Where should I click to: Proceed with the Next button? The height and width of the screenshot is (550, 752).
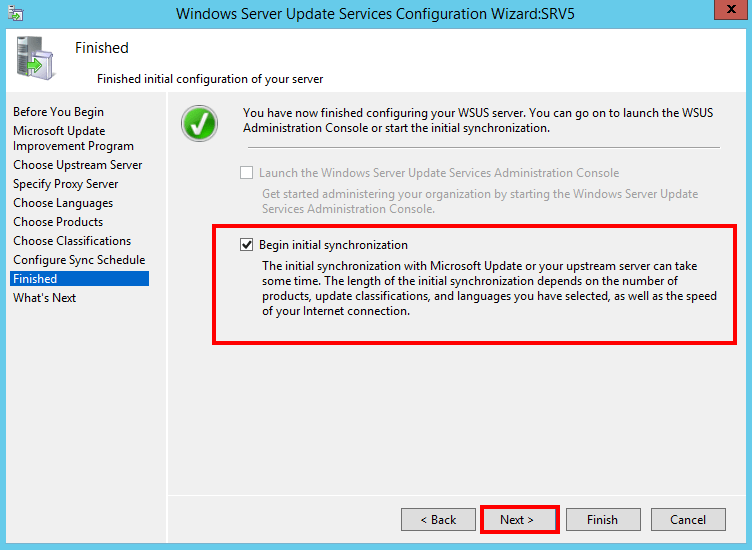coord(520,520)
